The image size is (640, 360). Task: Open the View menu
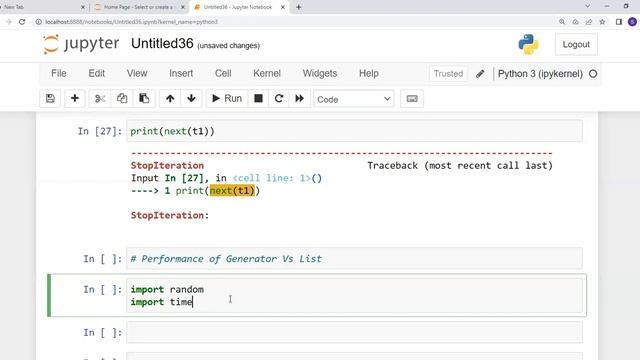pos(137,73)
